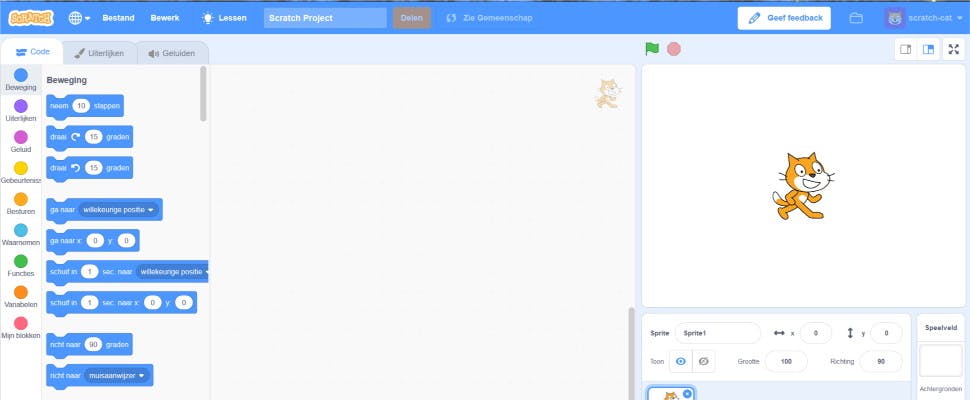Enter full screen stage mode

pos(953,49)
